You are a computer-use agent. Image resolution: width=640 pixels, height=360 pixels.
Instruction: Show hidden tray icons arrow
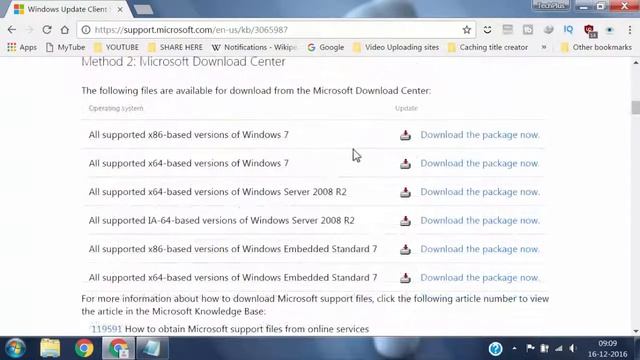pyautogui.click(x=514, y=348)
